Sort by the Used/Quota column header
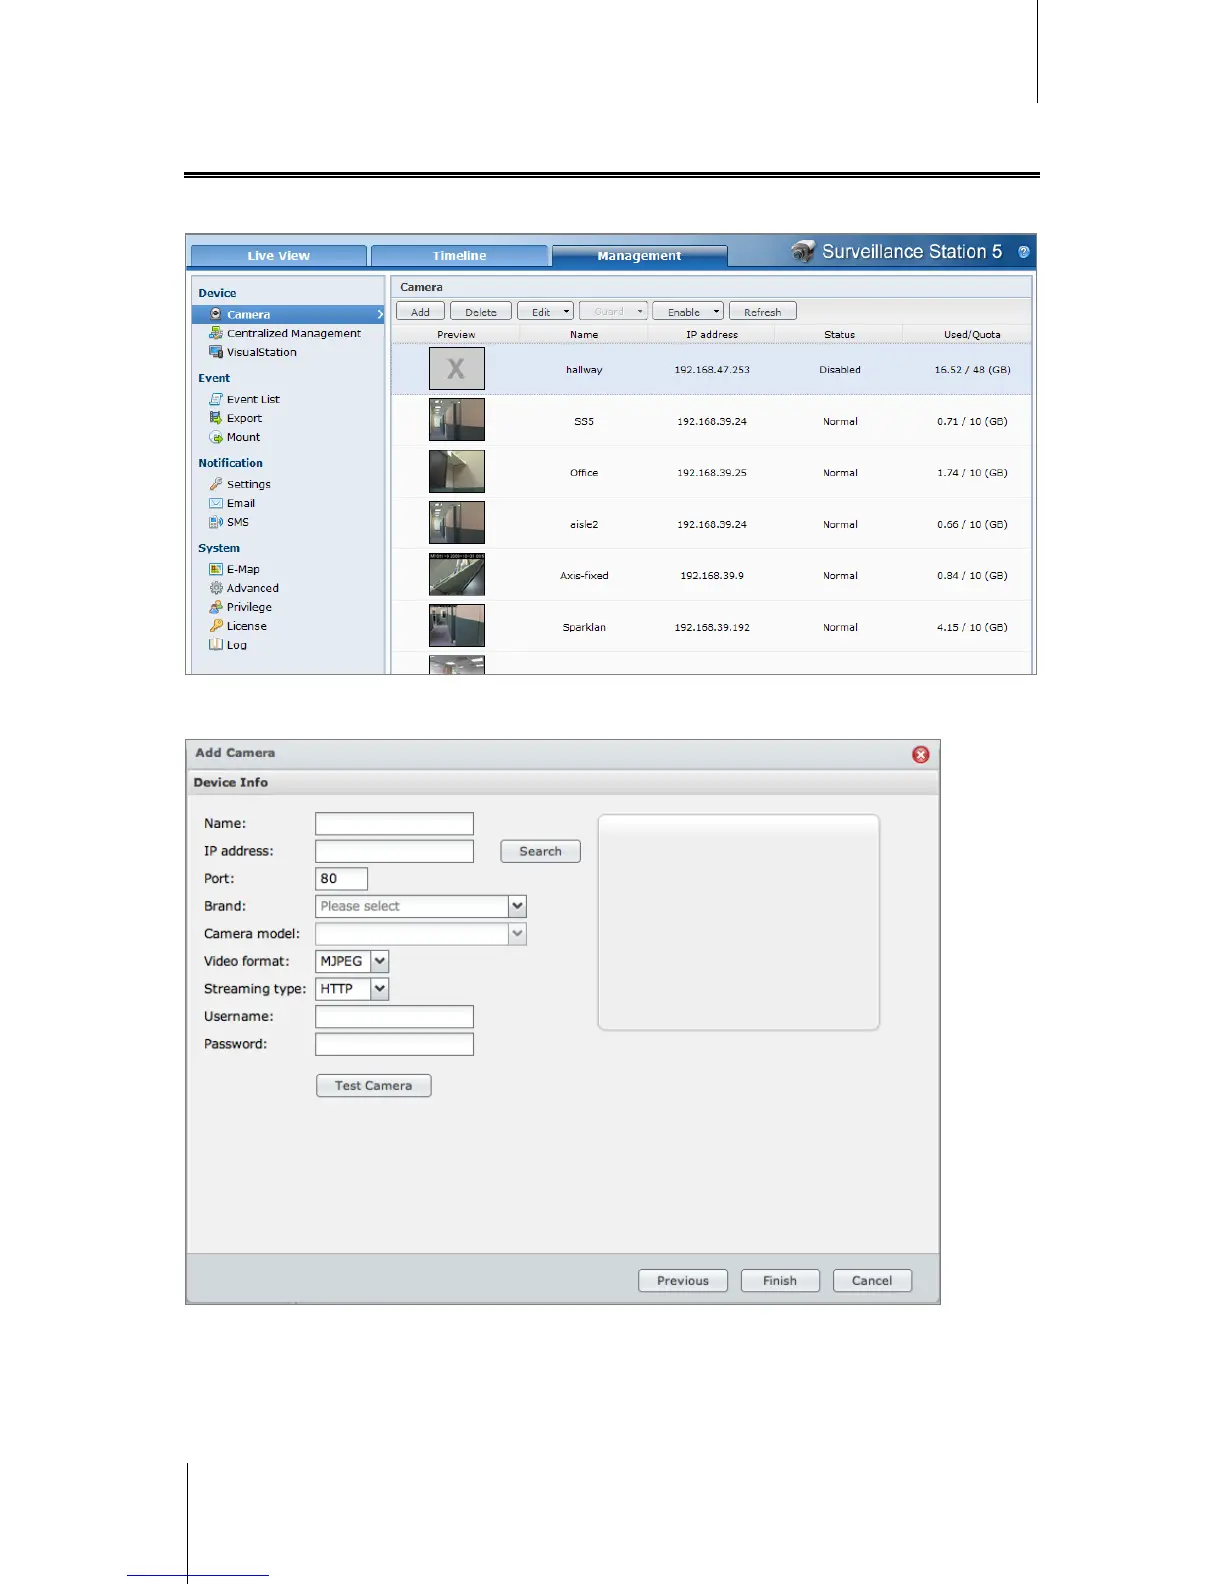1224x1584 pixels. point(972,335)
